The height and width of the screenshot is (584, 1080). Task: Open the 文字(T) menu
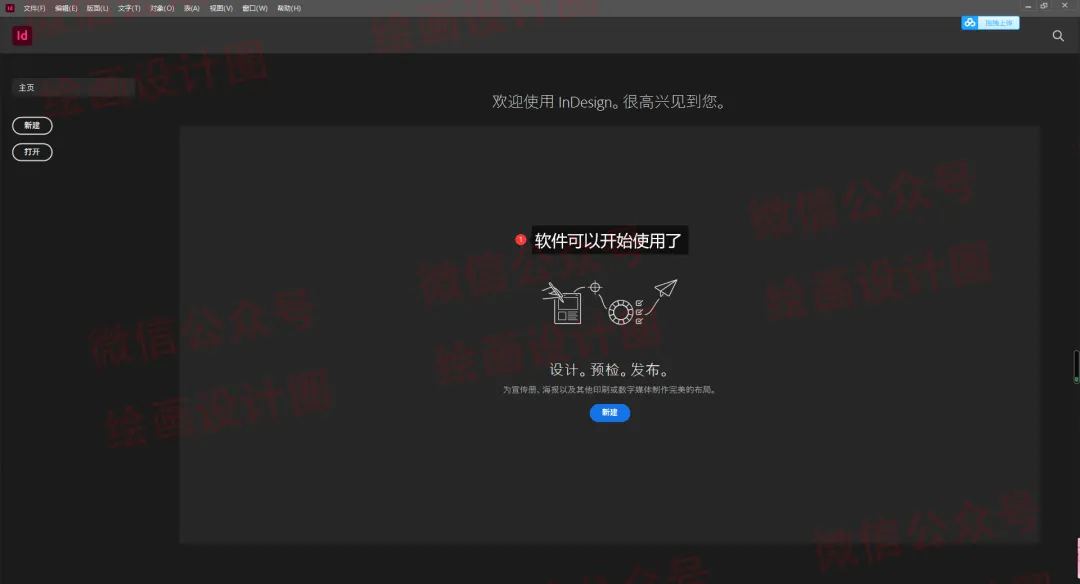(x=129, y=8)
